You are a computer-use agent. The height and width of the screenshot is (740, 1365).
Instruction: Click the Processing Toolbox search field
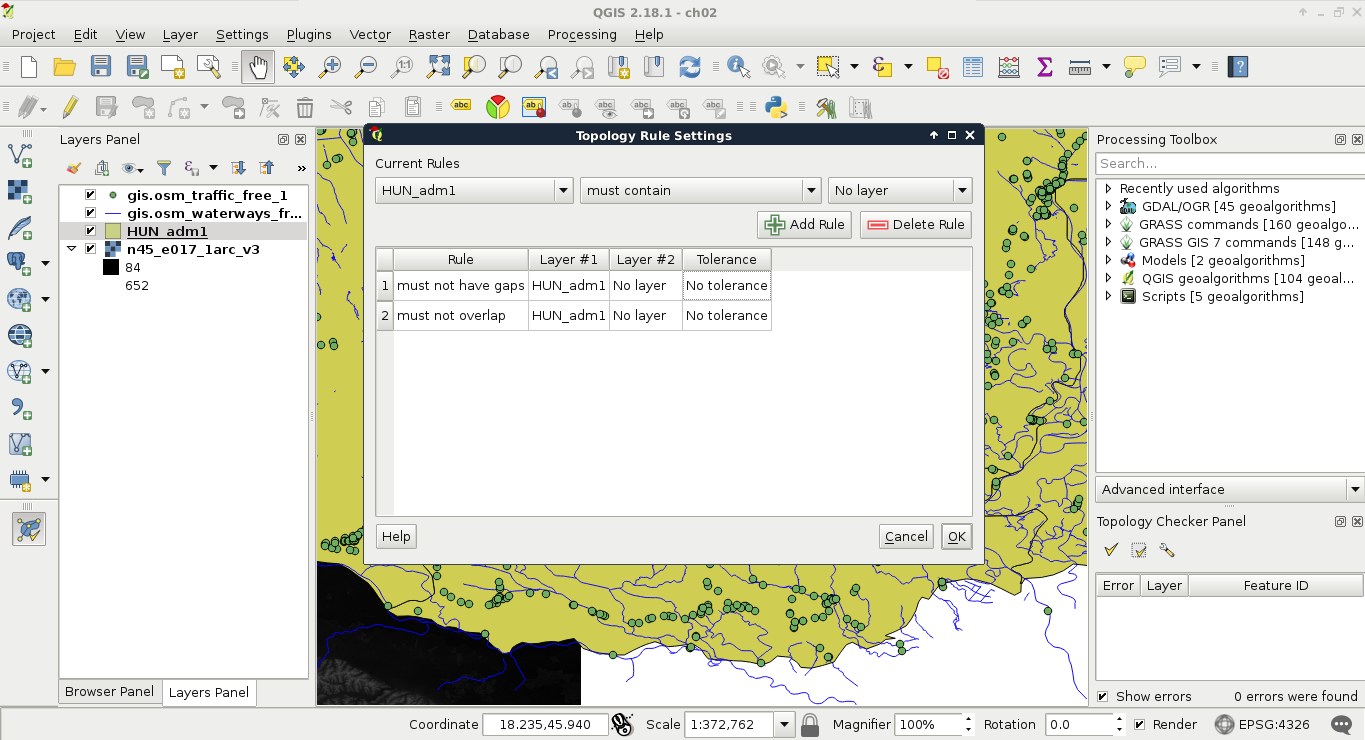tap(1230, 163)
